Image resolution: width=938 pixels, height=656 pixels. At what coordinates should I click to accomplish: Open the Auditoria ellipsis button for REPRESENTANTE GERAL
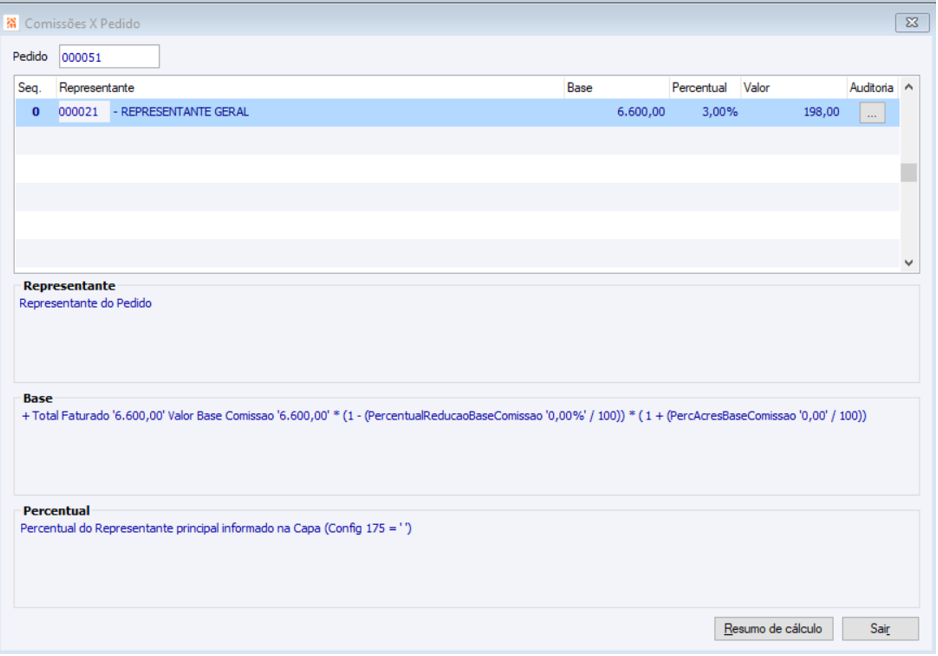click(x=872, y=112)
